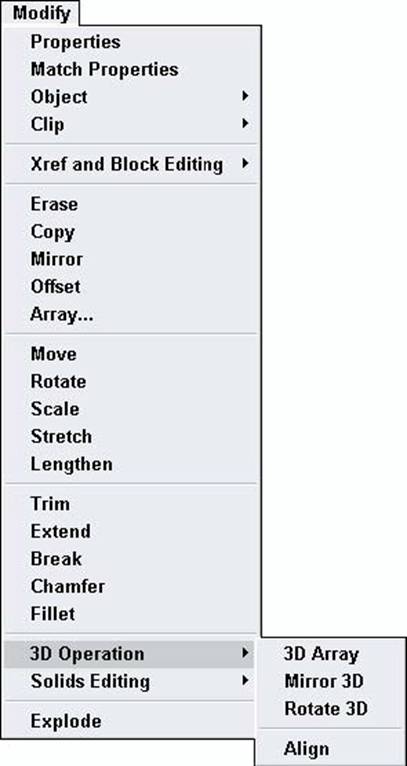Open the Properties menu entry
Screen dimensions: 407x766
(130, 42)
